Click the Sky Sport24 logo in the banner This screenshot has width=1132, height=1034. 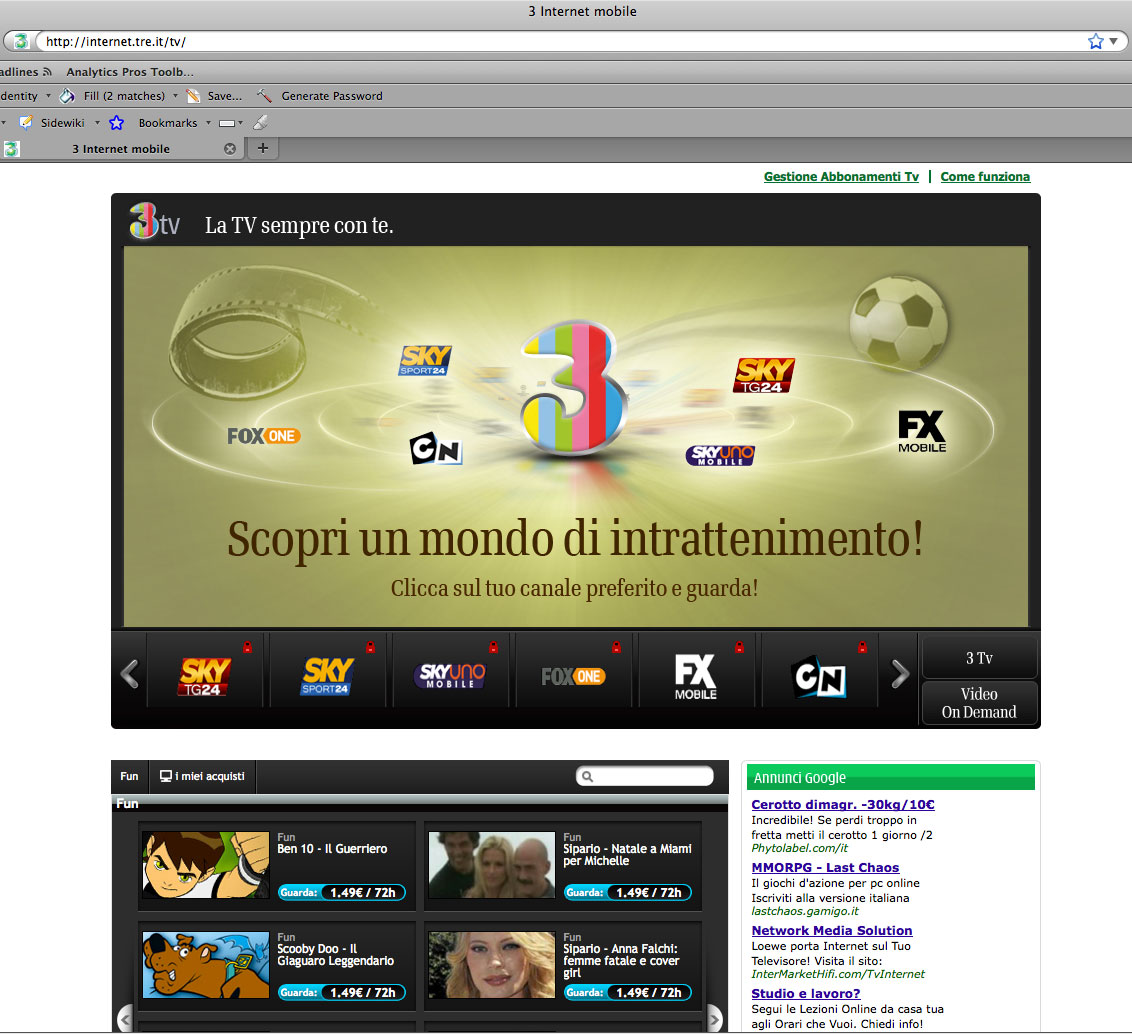point(425,360)
